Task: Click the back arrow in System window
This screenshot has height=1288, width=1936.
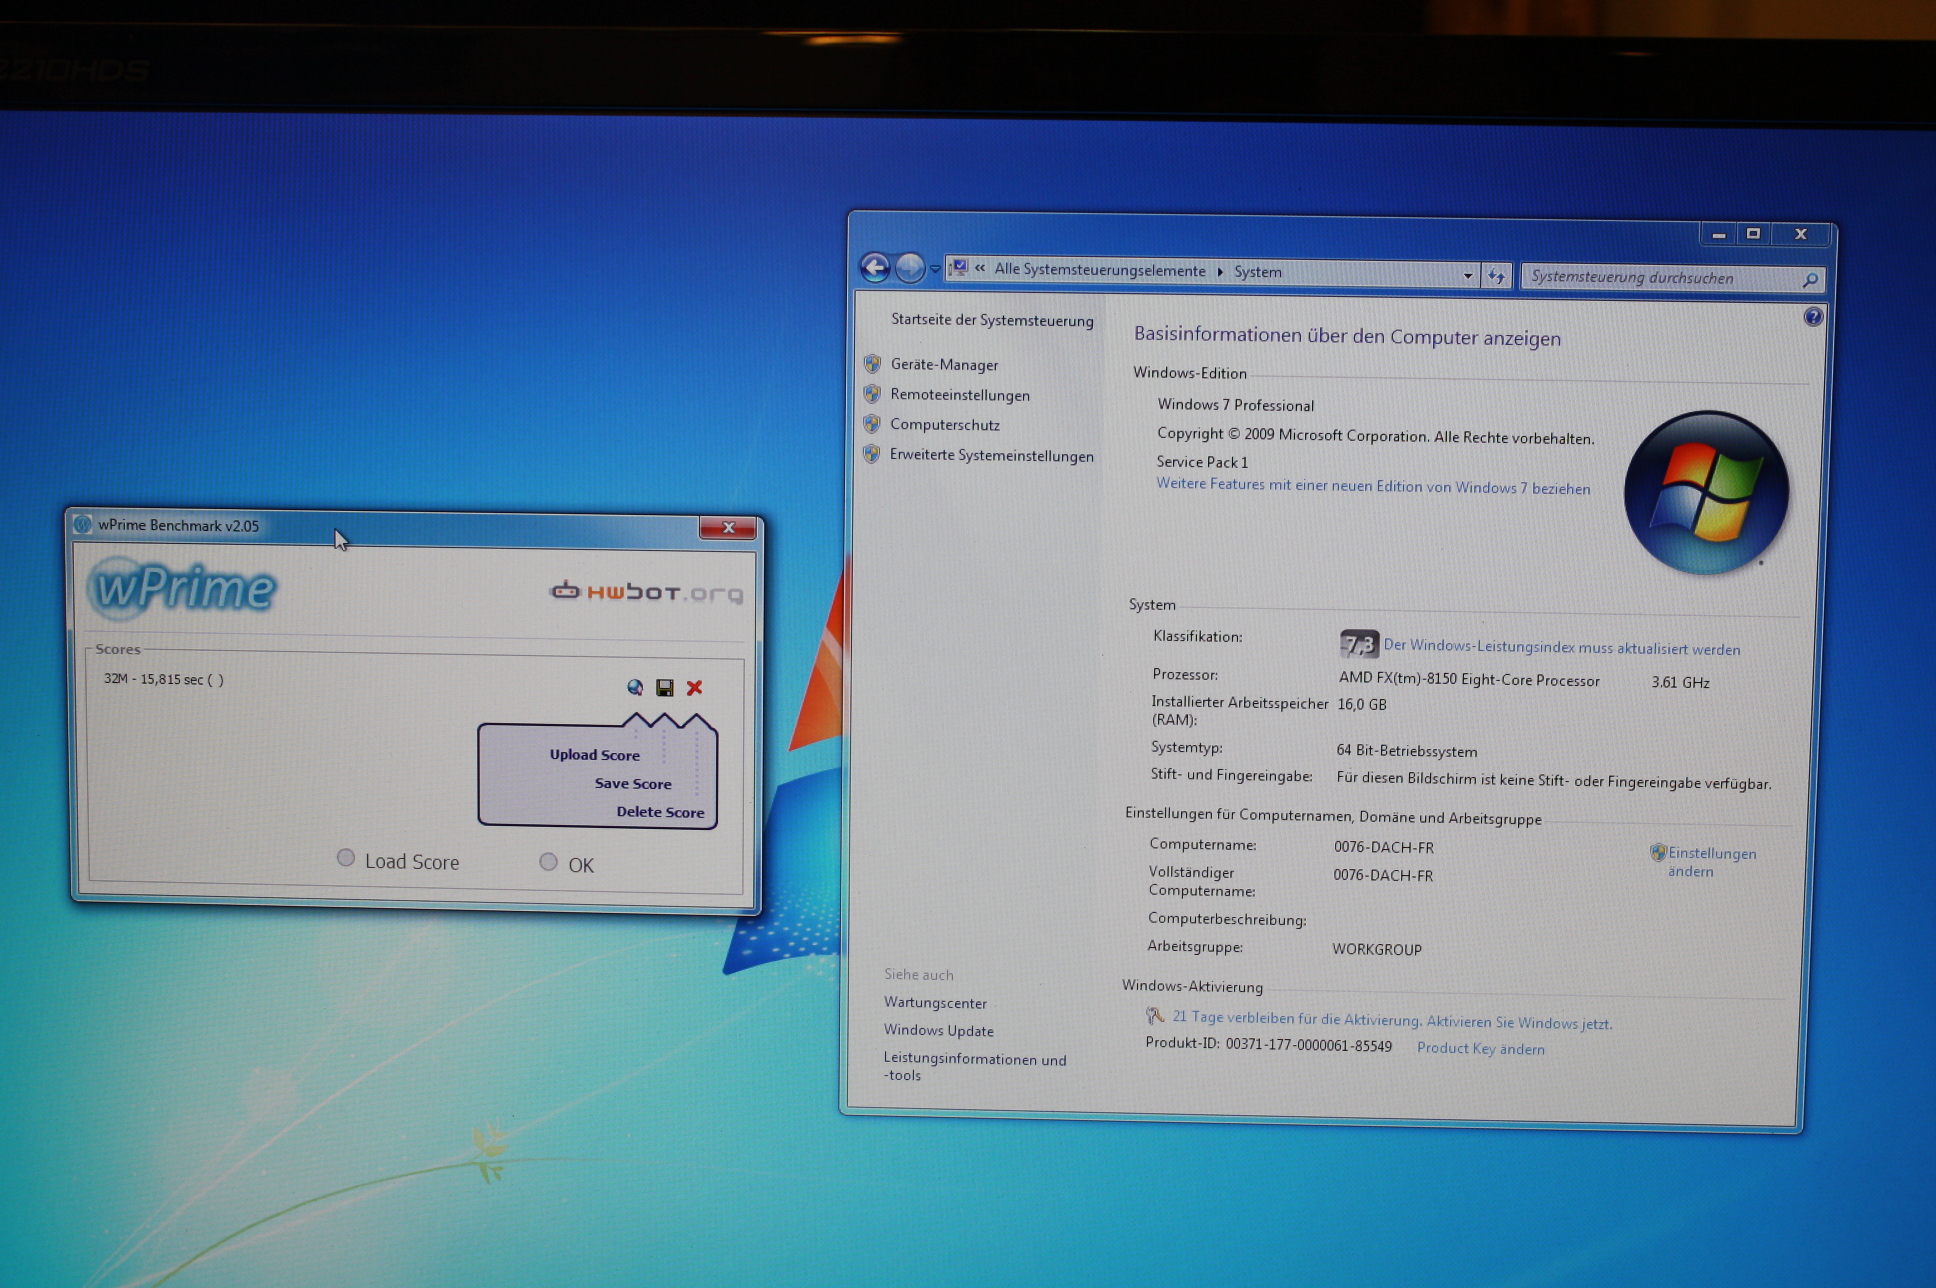Action: point(875,267)
